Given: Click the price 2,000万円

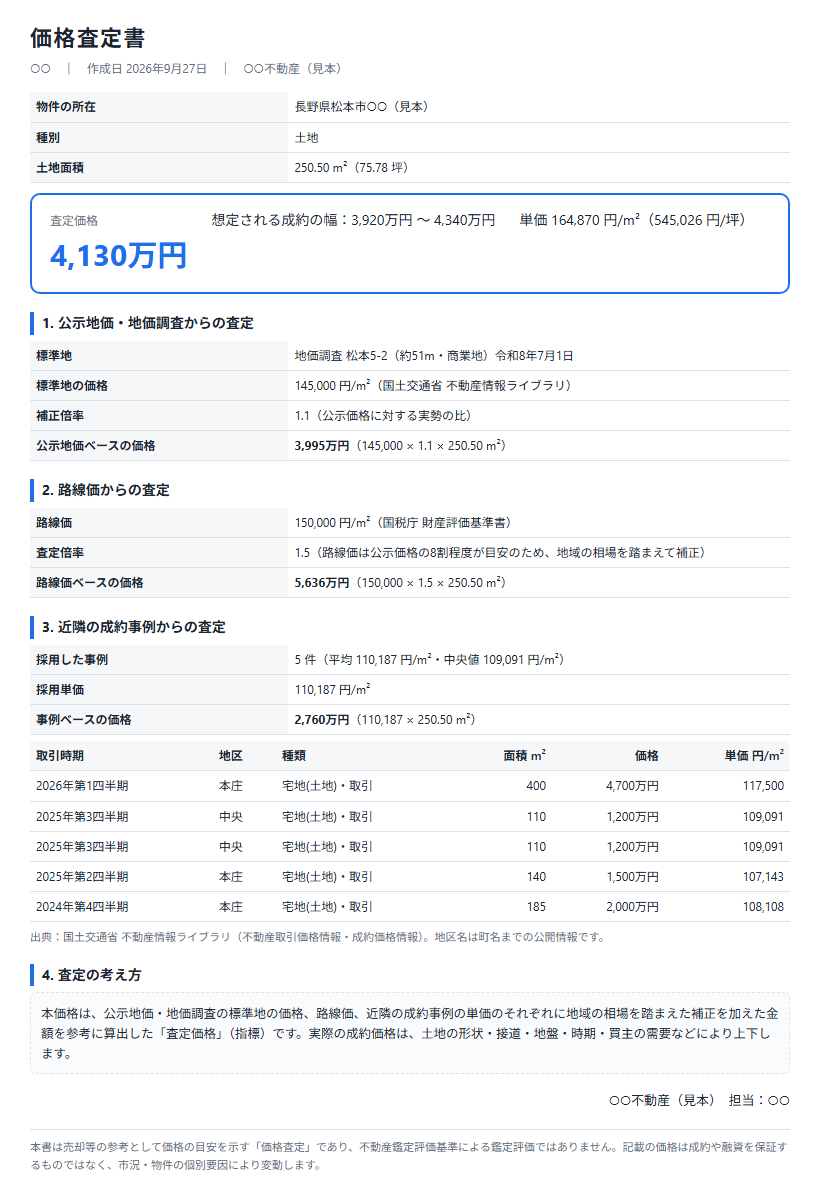Looking at the screenshot, I should (x=632, y=907).
